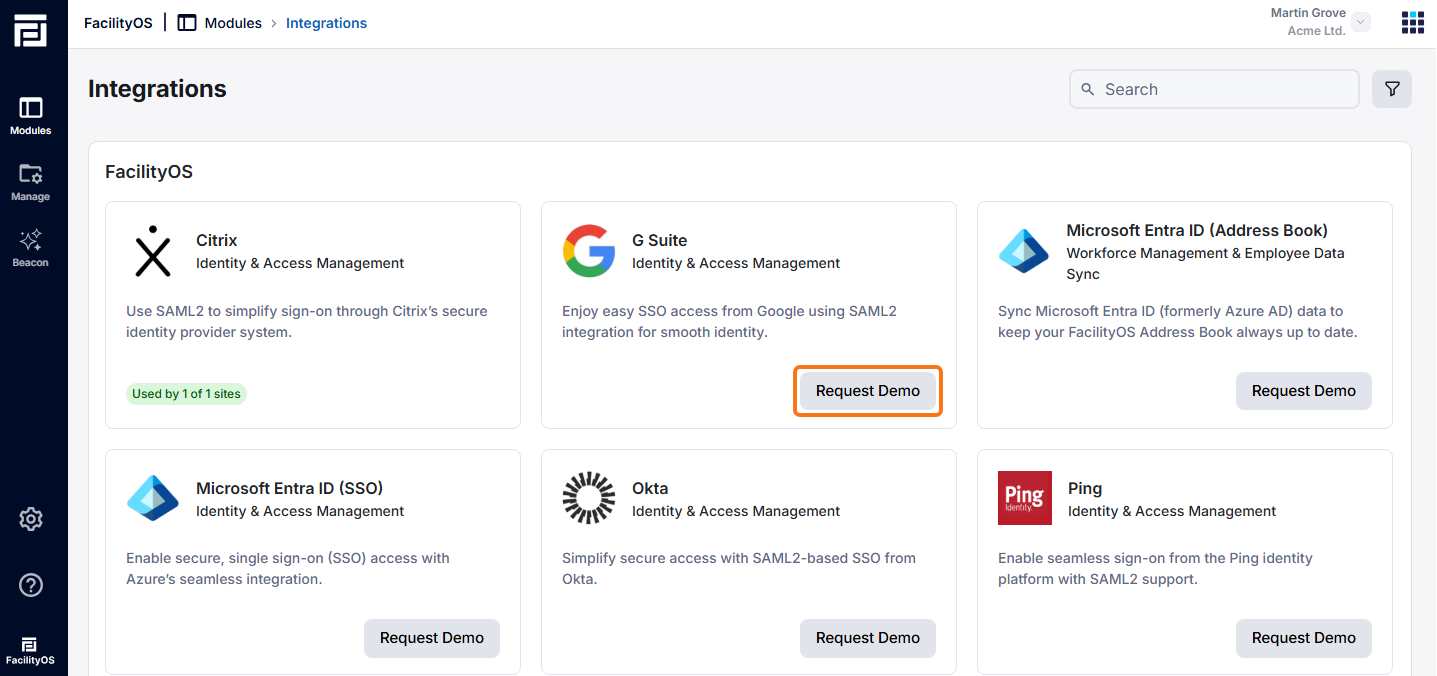Click the Microsoft Entra ID (SSO) logo

(x=153, y=498)
